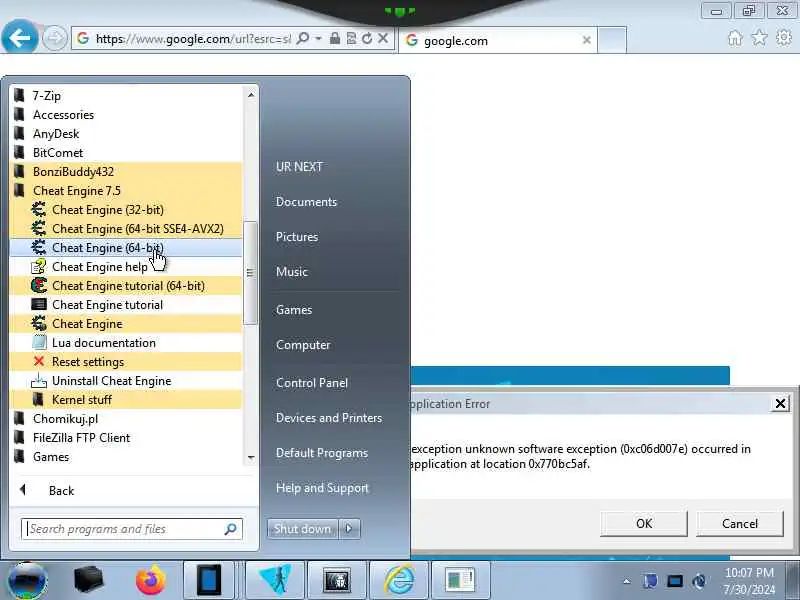Open Computer from the Start menu

point(303,345)
